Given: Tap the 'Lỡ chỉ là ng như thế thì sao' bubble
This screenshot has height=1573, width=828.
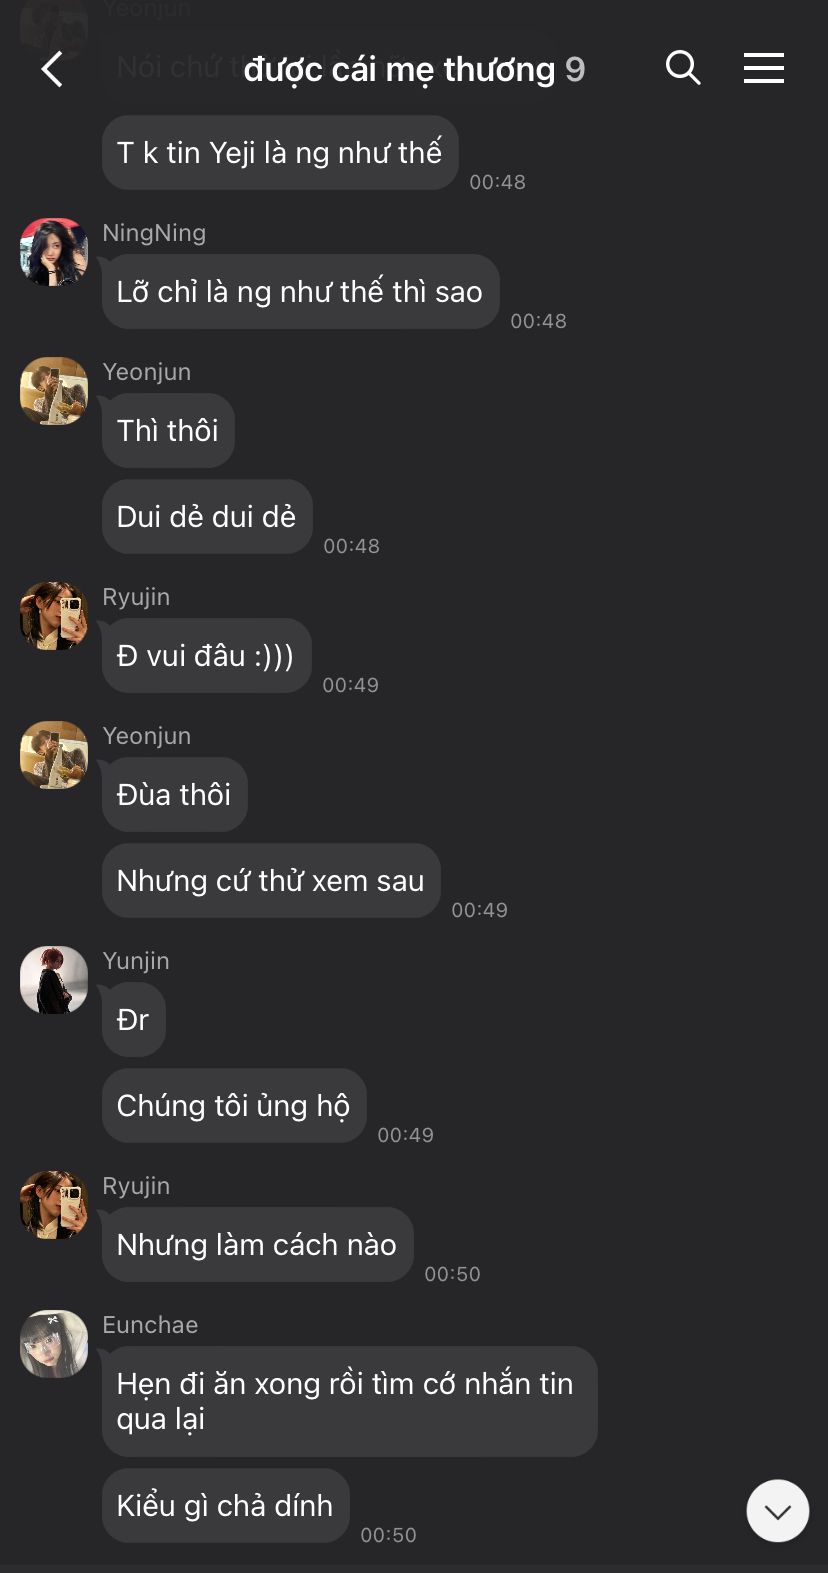Looking at the screenshot, I should click(300, 292).
